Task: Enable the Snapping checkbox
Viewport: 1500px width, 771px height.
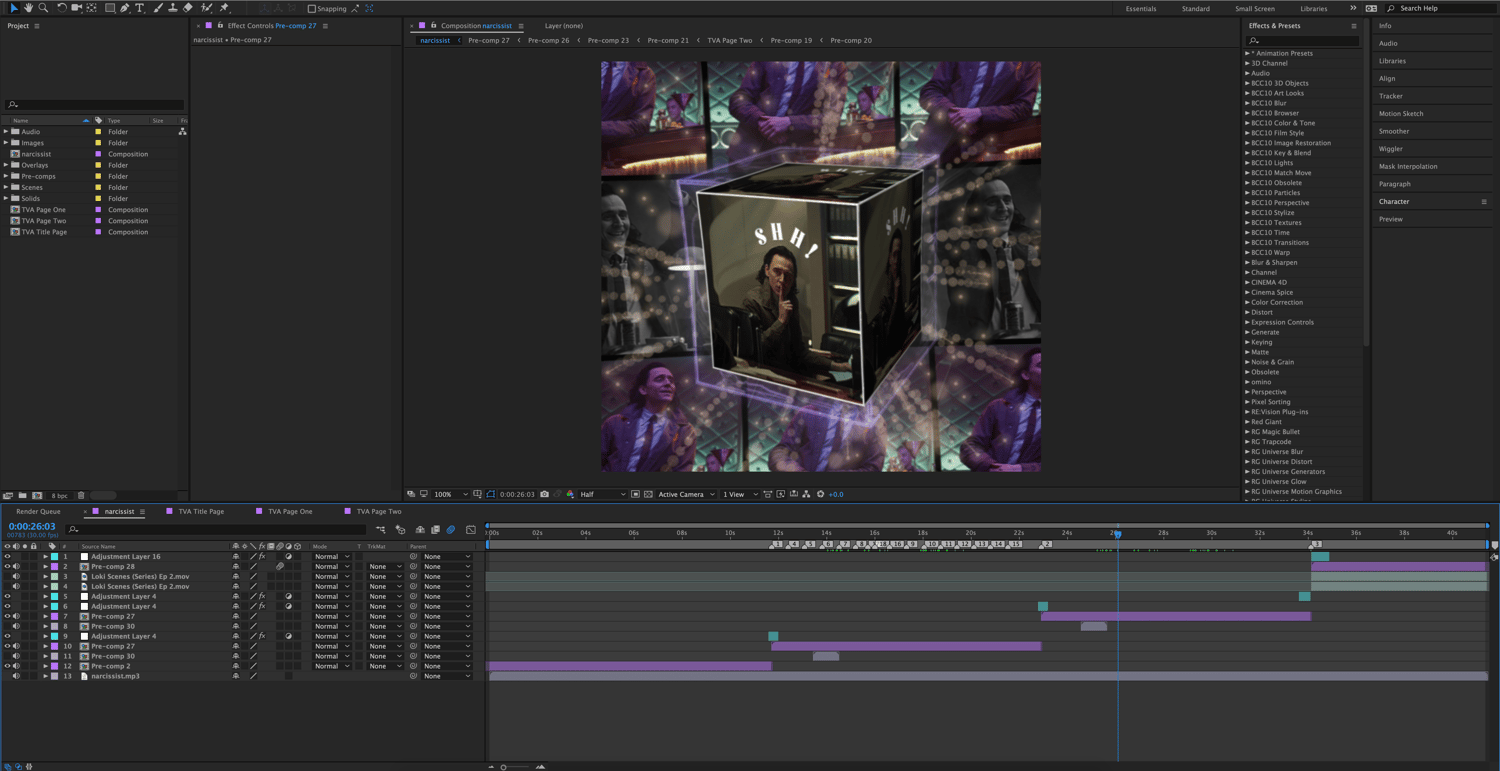Action: 312,8
